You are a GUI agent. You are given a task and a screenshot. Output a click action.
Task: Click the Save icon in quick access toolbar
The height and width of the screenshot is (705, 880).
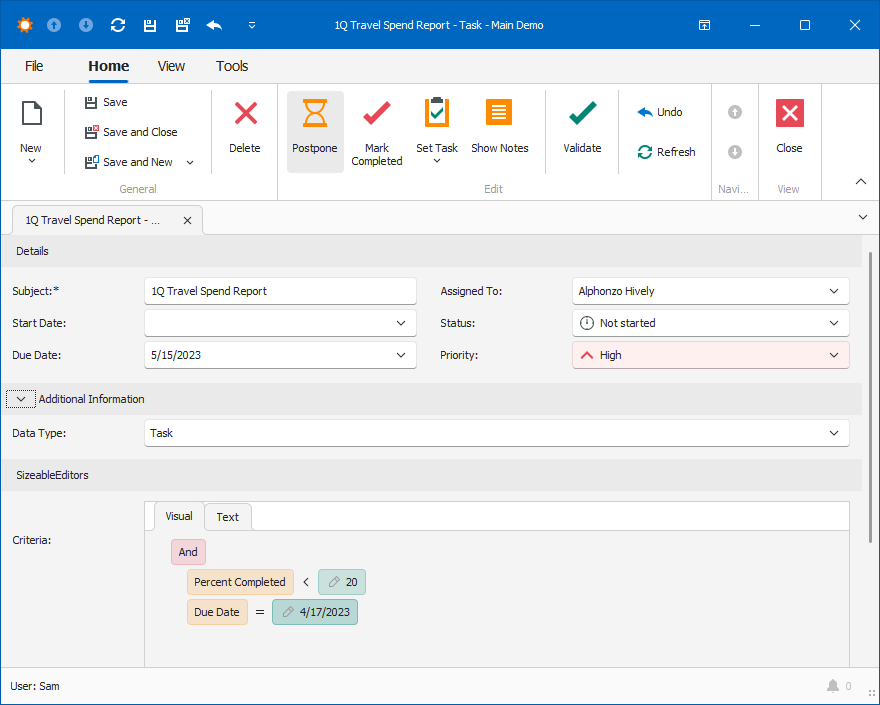[x=150, y=24]
